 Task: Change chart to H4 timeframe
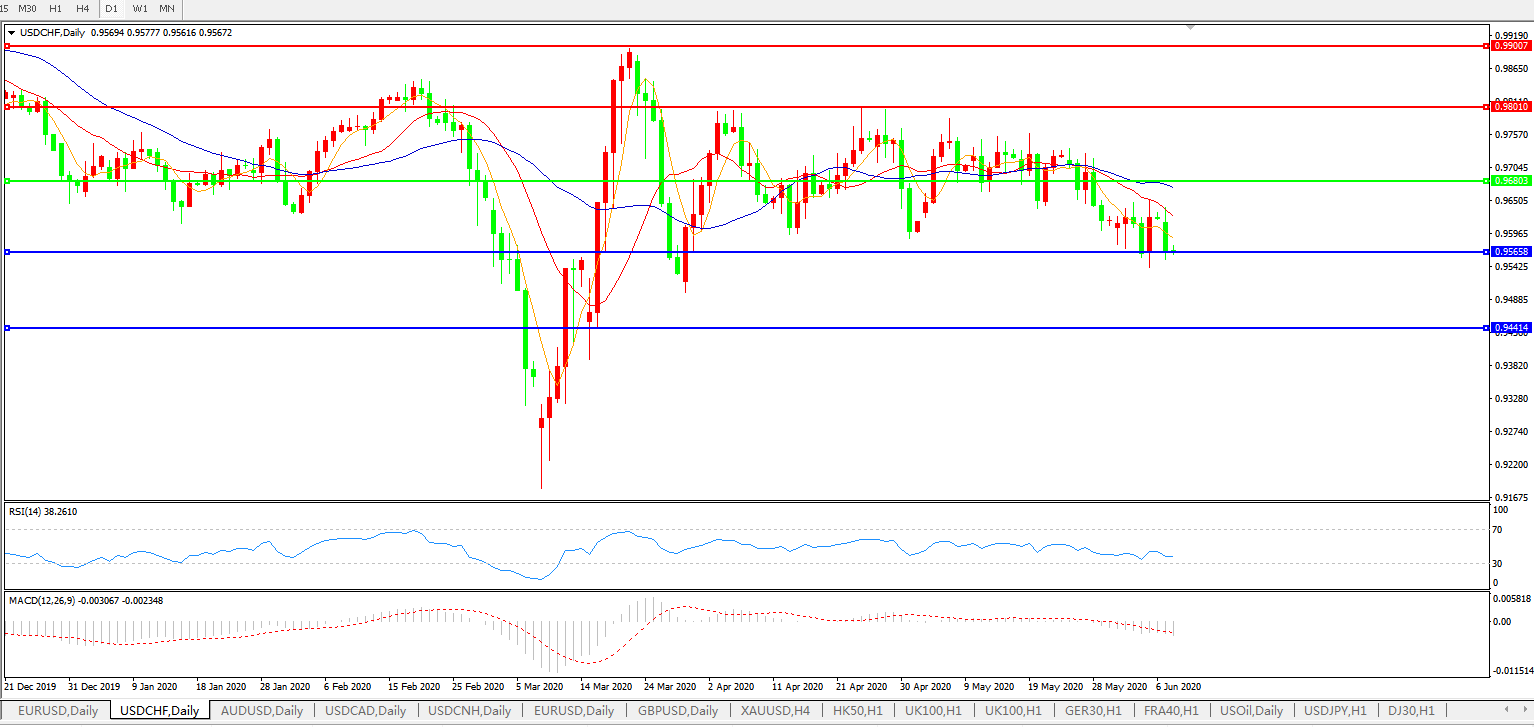coord(83,8)
